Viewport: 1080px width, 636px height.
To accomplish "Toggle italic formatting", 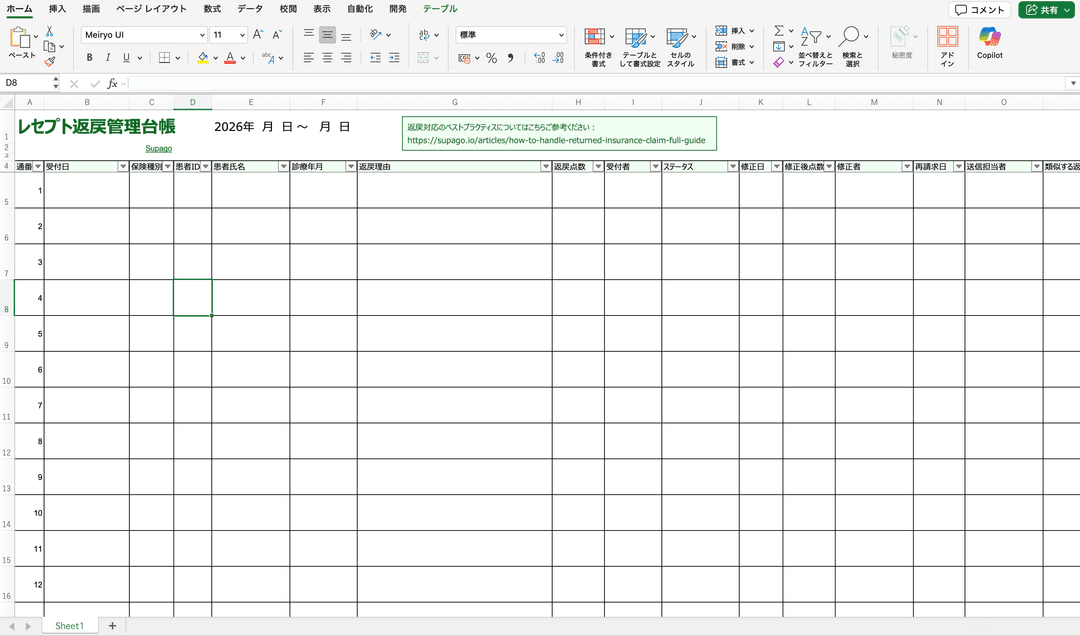I will (108, 58).
